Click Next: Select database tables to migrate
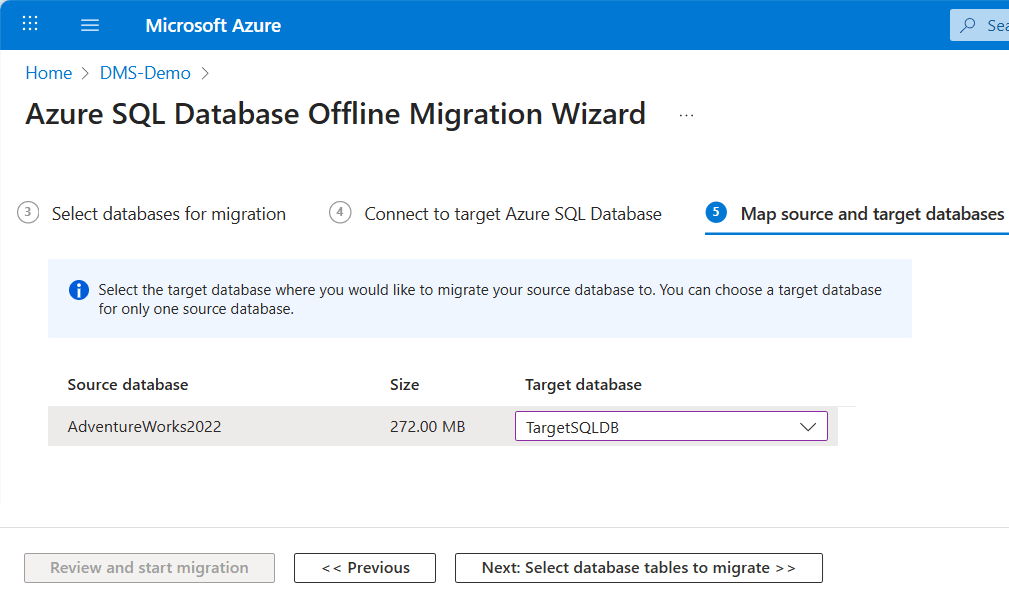 [x=638, y=568]
